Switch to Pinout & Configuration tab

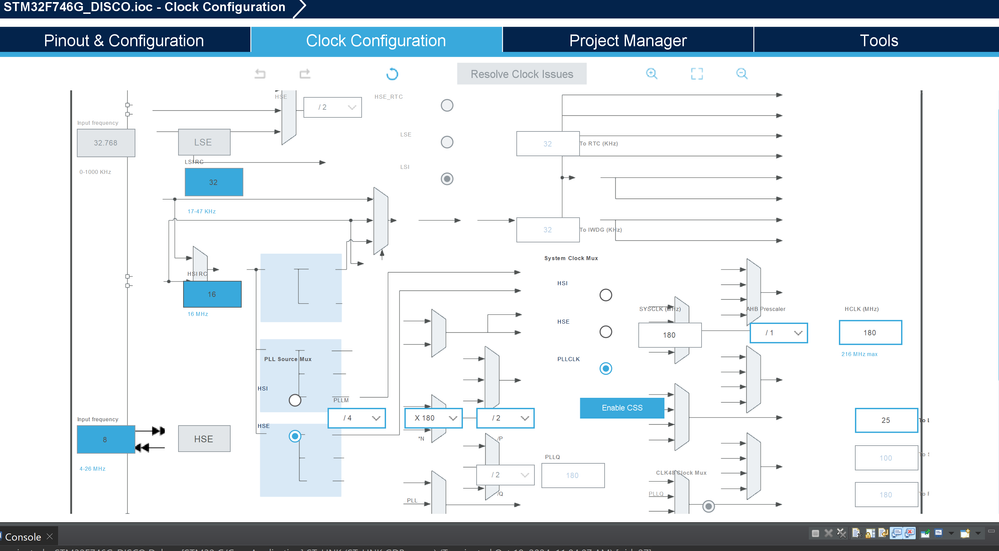[x=124, y=40]
